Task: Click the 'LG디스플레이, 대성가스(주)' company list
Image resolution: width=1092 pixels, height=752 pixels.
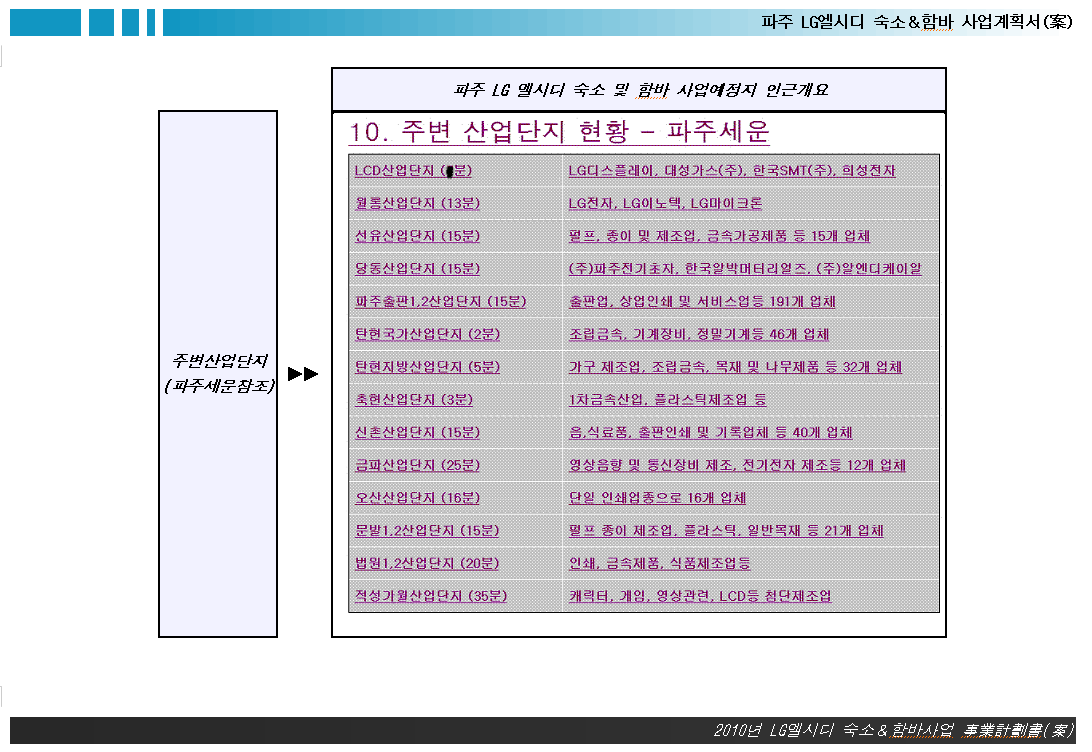Action: click(x=732, y=171)
